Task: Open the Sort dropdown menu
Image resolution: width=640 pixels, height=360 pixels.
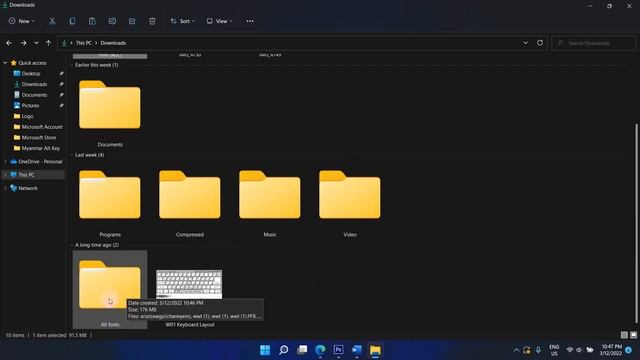Action: tap(182, 21)
